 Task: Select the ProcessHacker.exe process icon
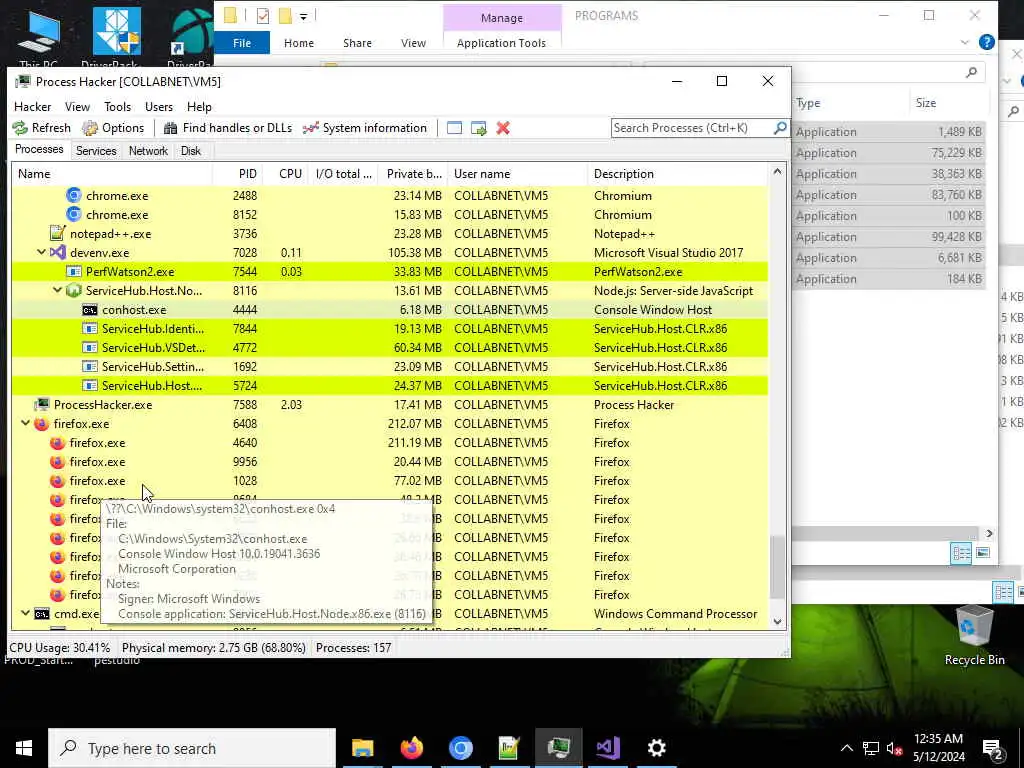42,404
